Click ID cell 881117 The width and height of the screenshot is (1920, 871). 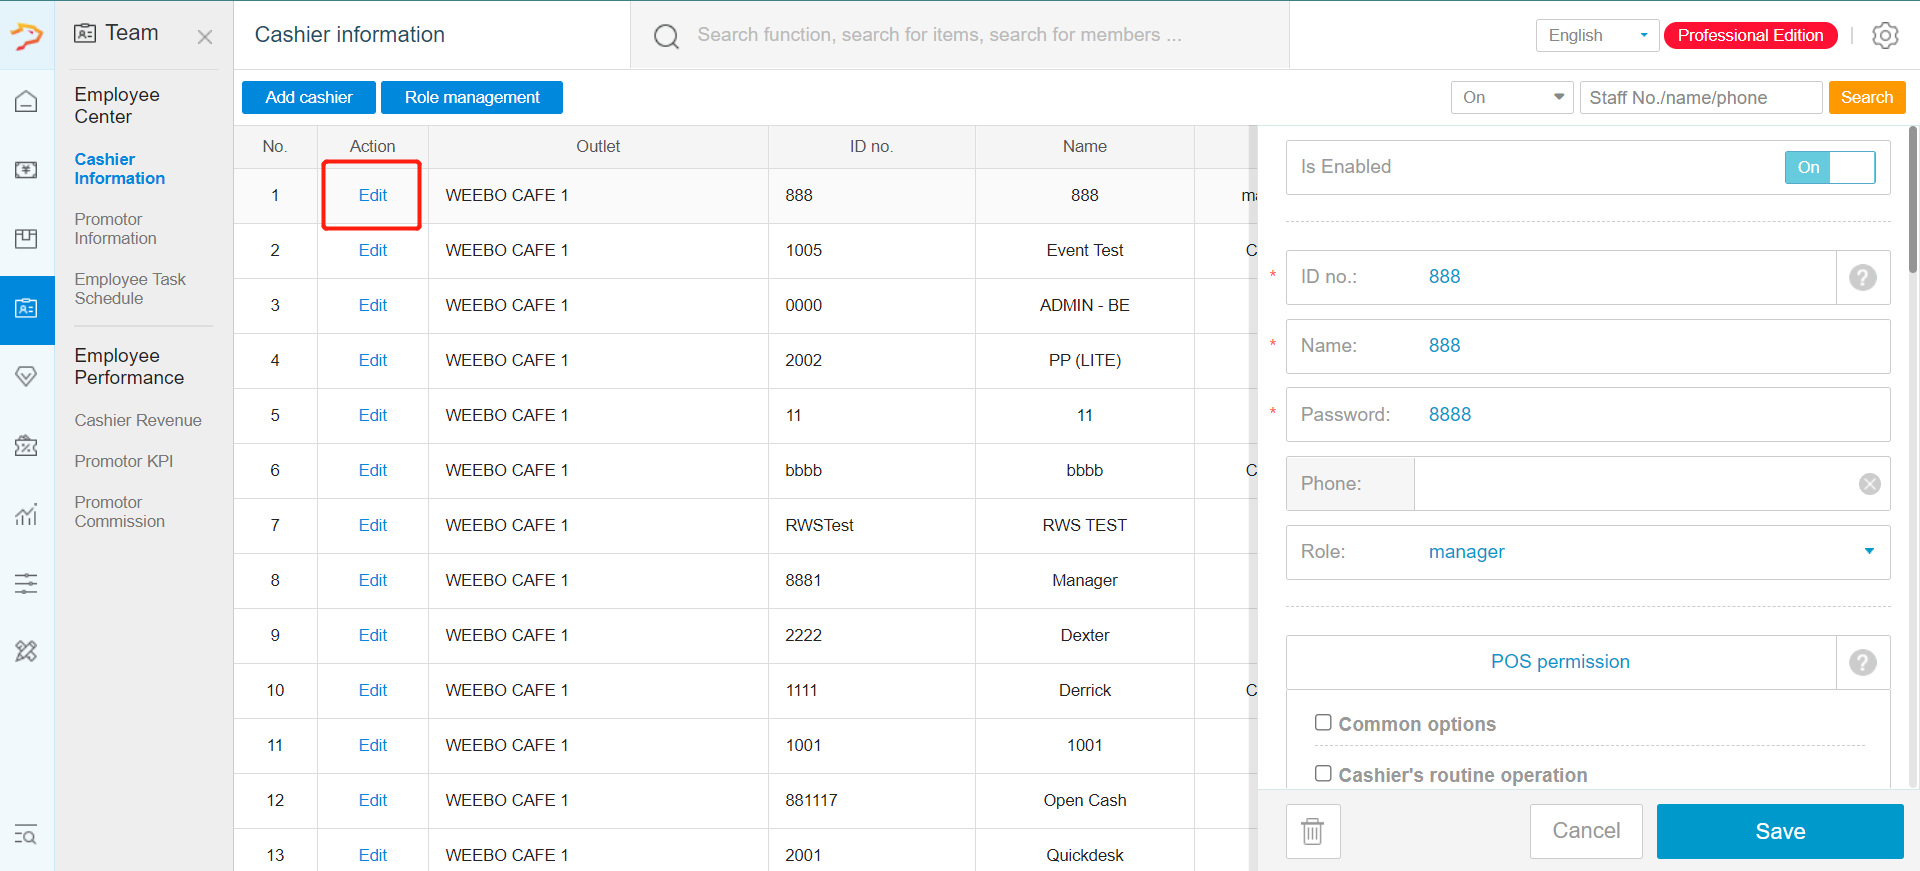[872, 800]
